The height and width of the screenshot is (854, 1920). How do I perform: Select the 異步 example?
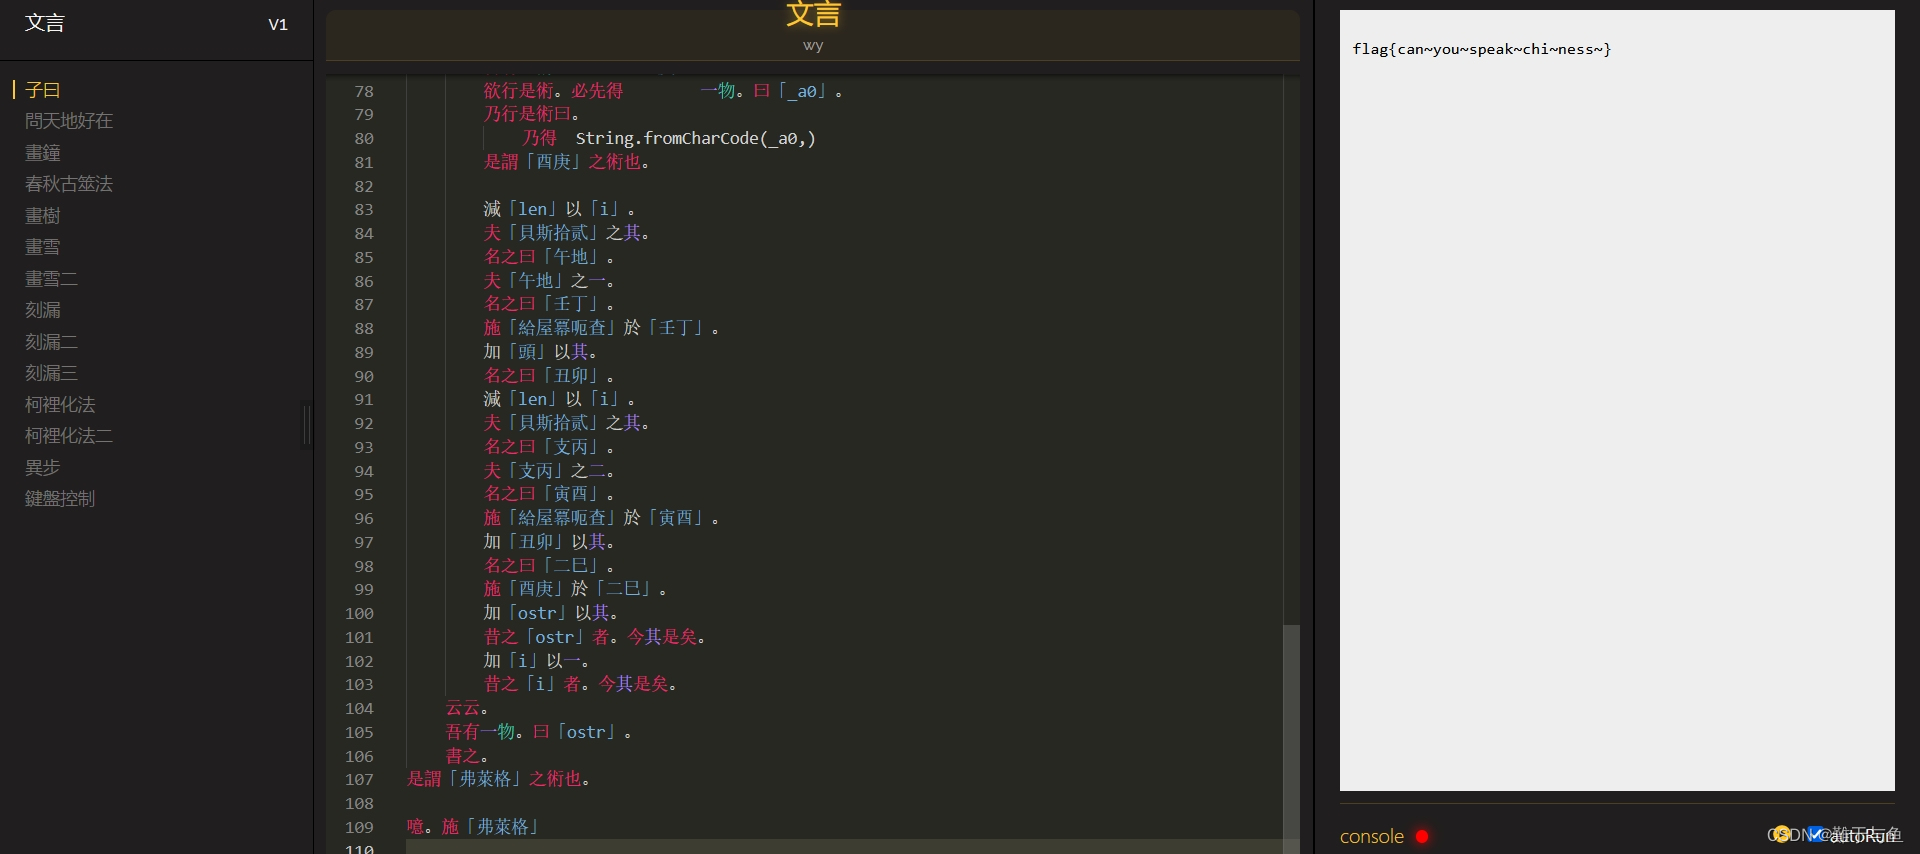43,468
